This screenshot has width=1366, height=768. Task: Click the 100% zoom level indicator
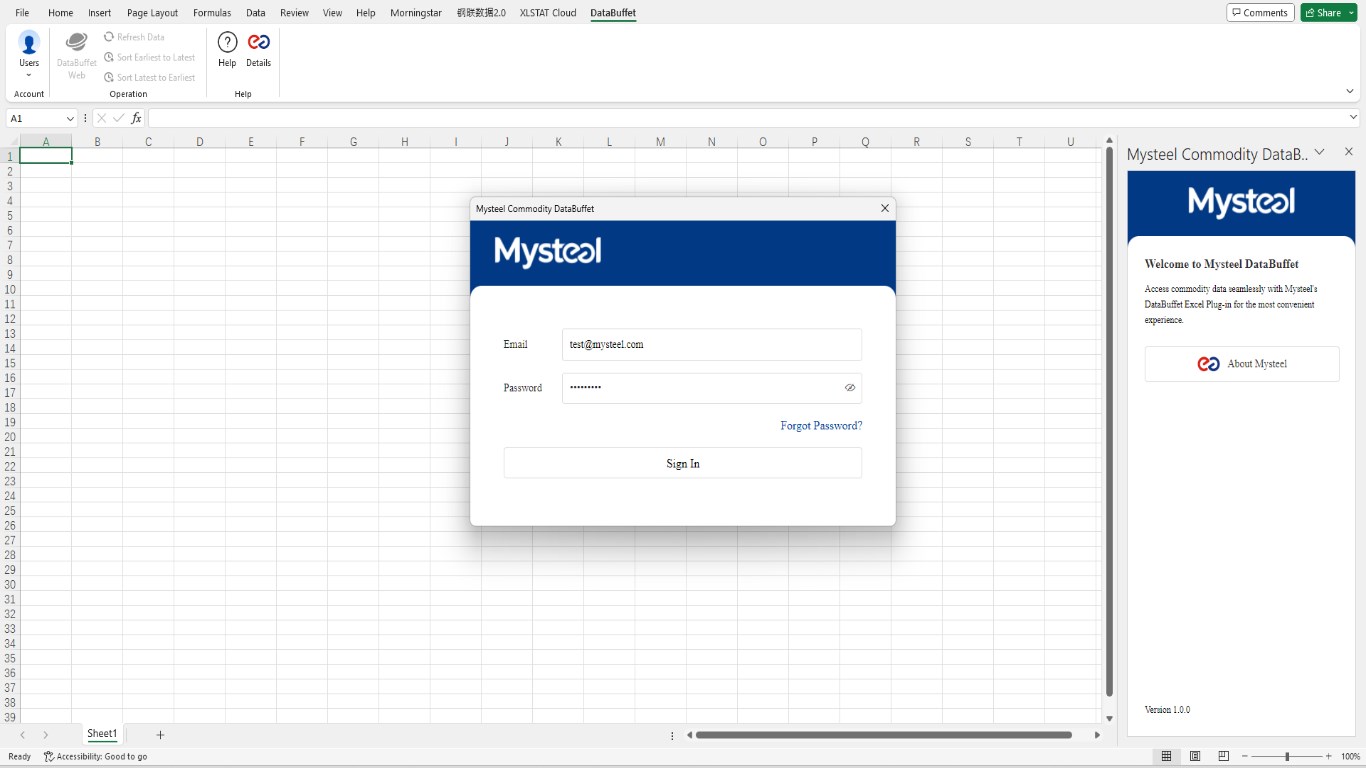(x=1350, y=757)
